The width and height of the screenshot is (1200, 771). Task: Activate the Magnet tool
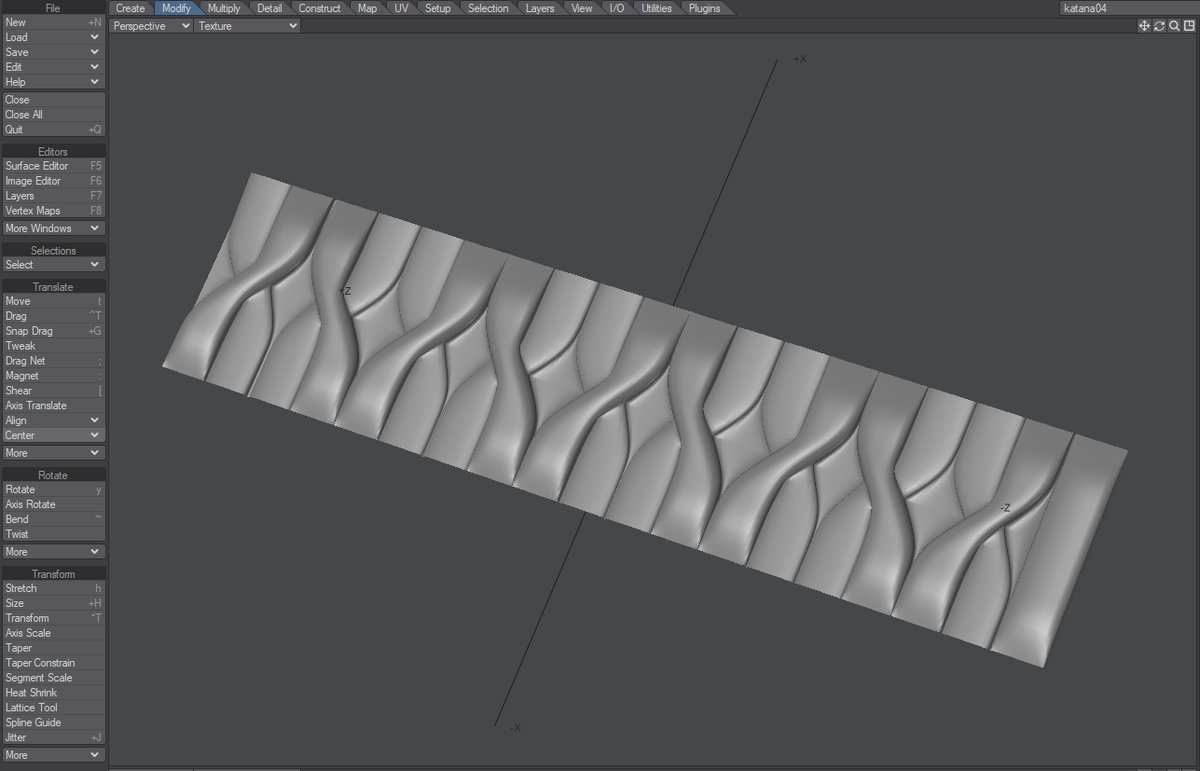[53, 376]
